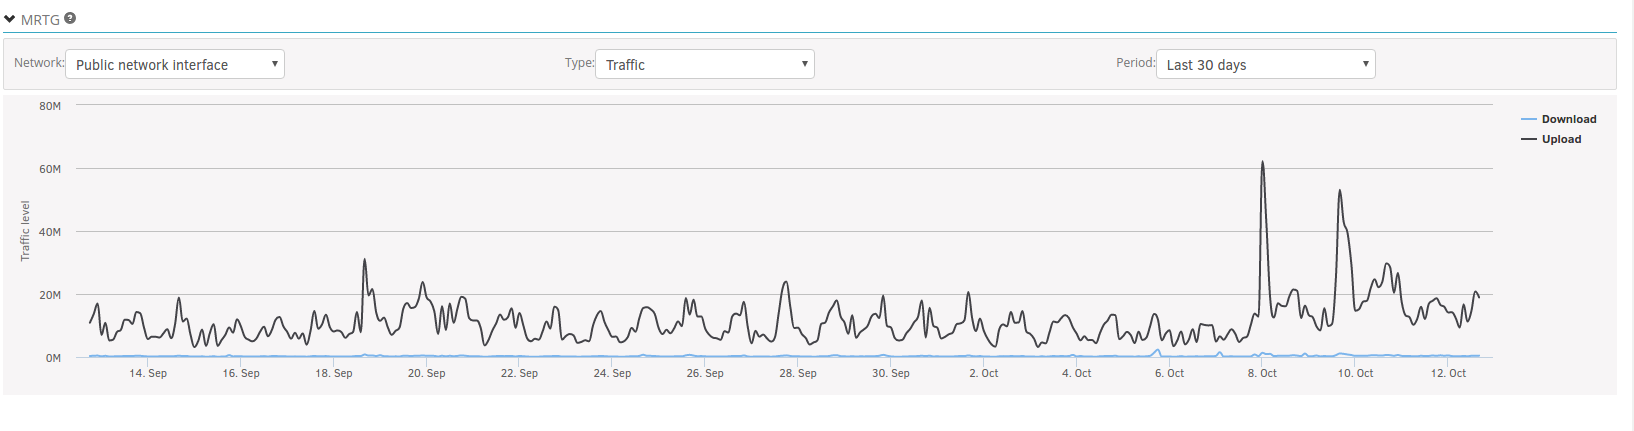Click the 22. Sep axis label
Viewport: 1634px width, 431px height.
click(519, 373)
